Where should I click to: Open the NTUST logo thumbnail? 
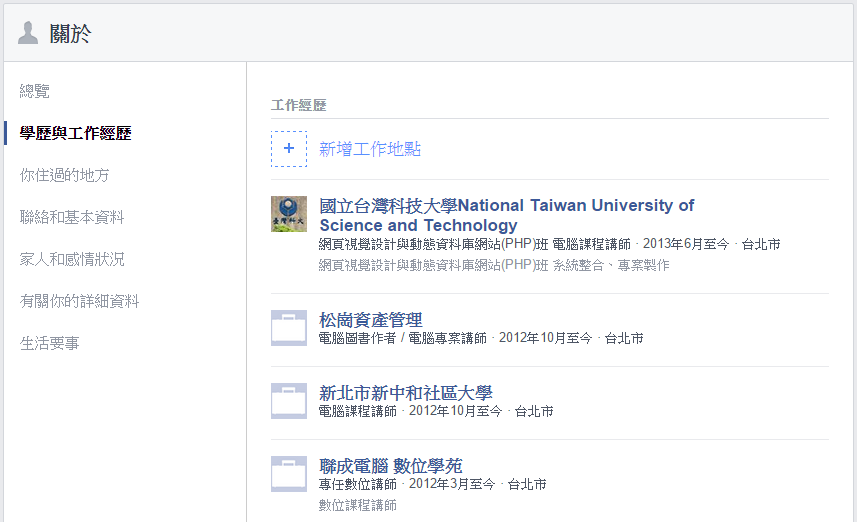click(289, 214)
